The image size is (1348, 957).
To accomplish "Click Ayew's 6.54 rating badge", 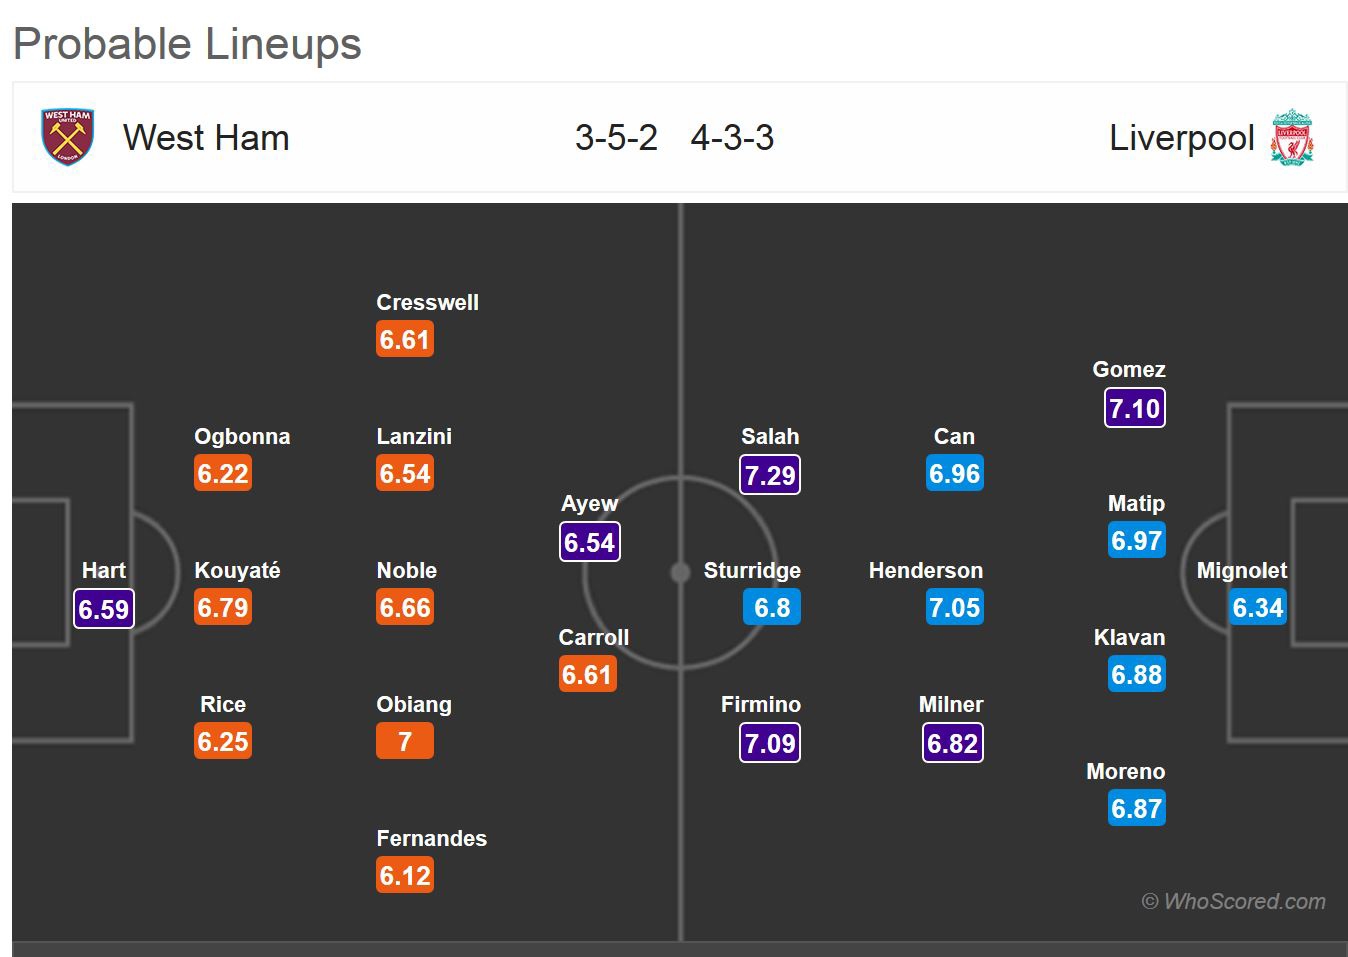I will pyautogui.click(x=589, y=542).
